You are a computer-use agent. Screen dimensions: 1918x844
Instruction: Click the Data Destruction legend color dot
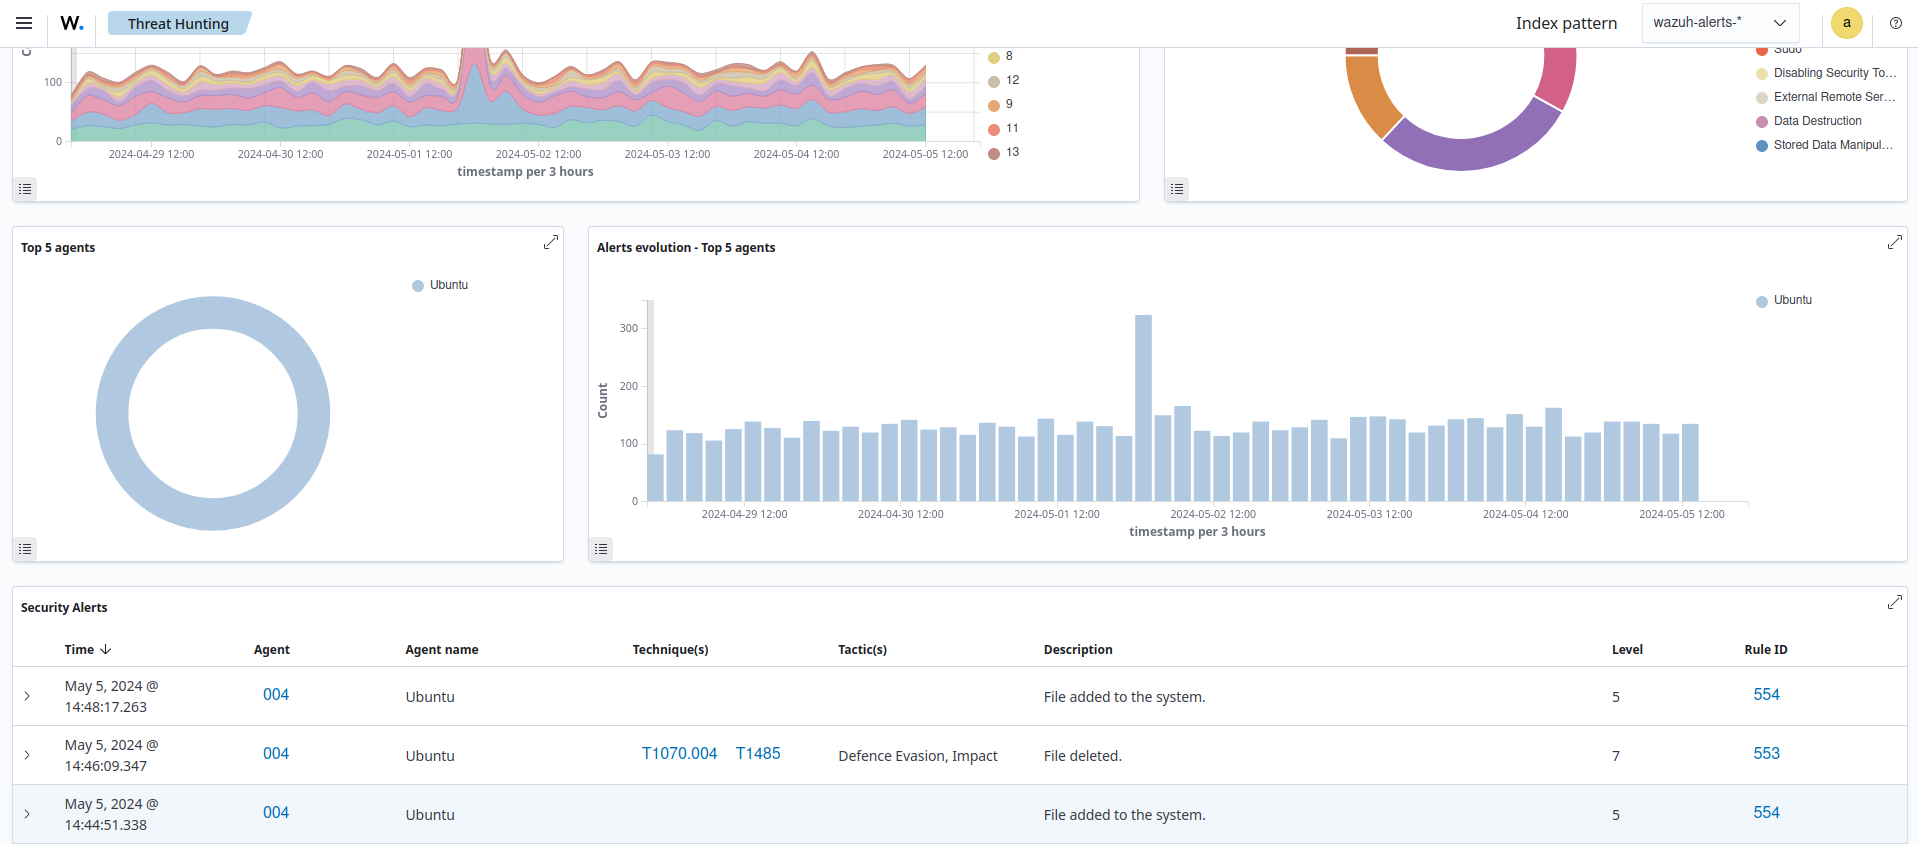coord(1762,122)
